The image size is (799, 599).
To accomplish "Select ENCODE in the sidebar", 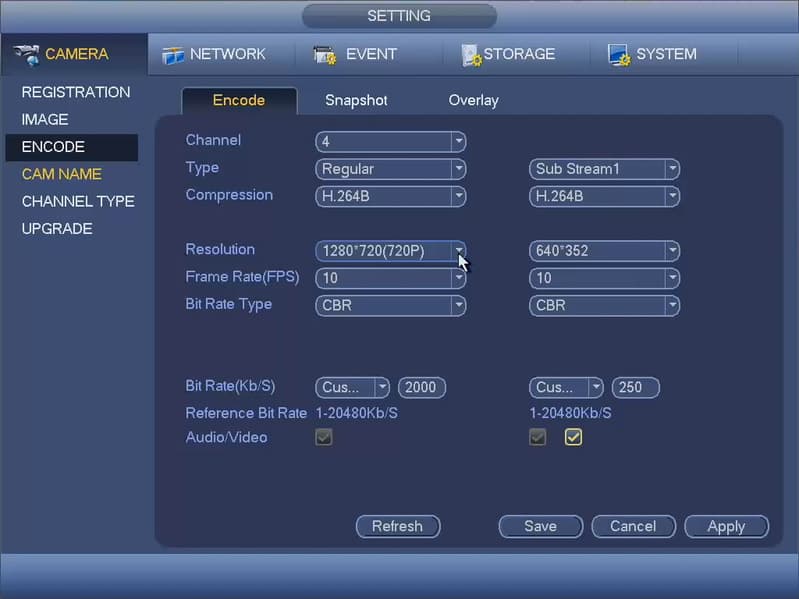I will click(x=72, y=147).
